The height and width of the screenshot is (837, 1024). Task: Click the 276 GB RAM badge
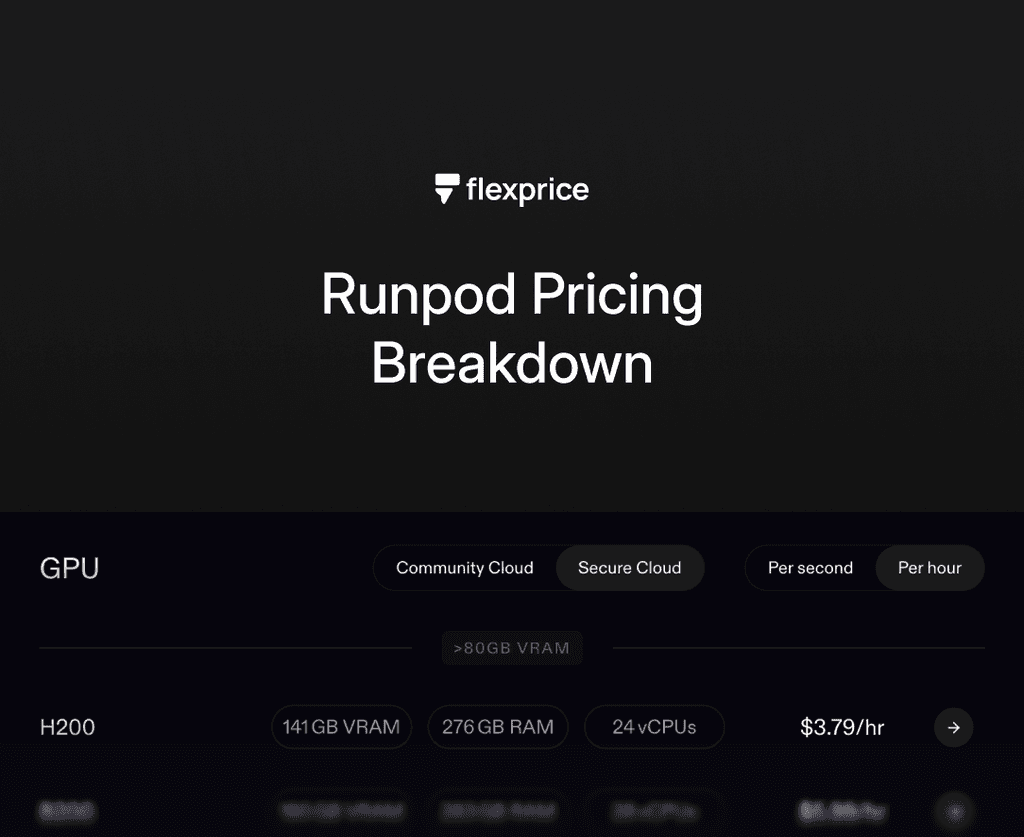[x=498, y=727]
